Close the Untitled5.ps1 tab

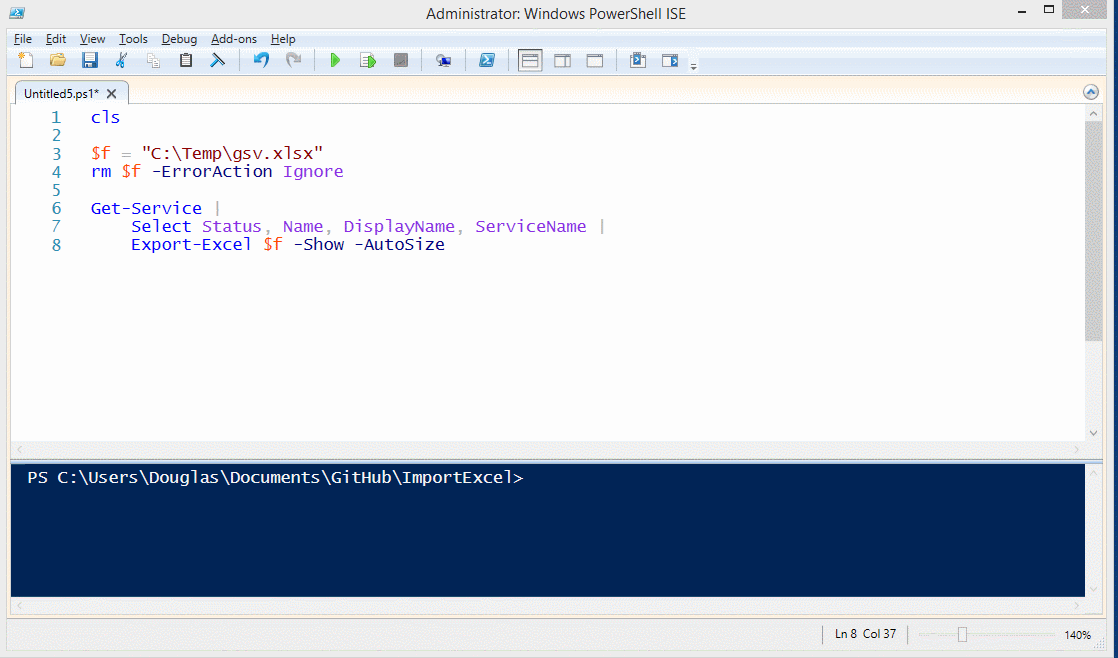click(112, 93)
